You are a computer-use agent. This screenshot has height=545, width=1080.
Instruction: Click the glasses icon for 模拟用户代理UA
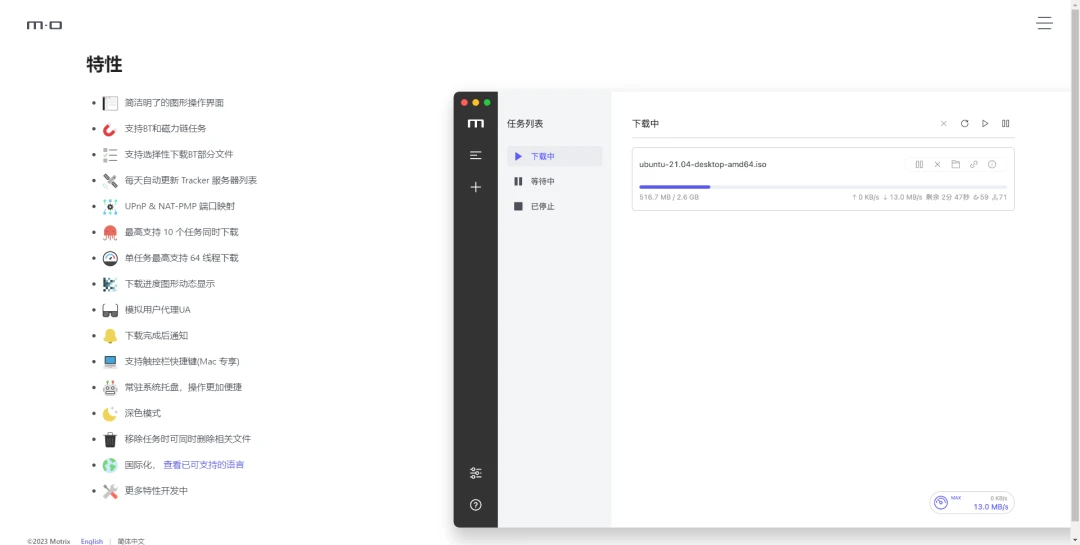[110, 310]
